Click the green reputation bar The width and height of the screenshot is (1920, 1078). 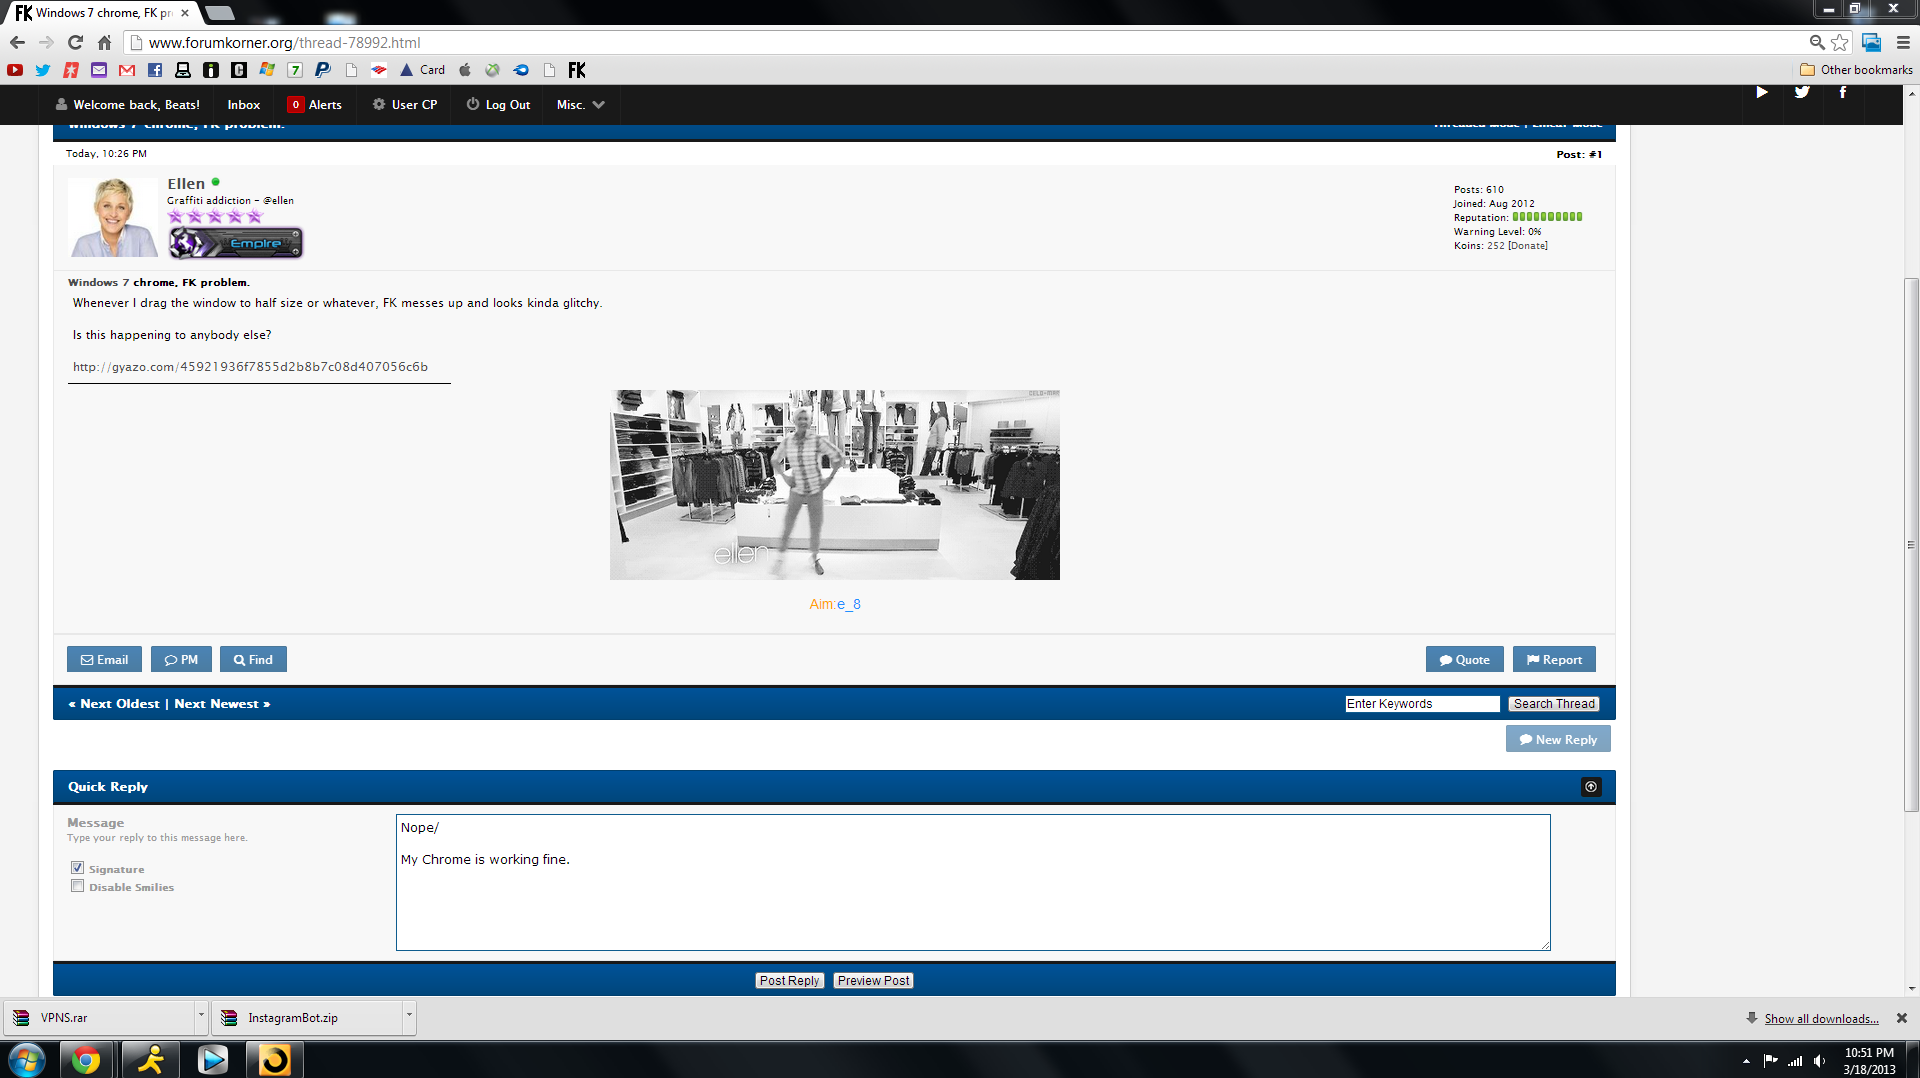[x=1547, y=217]
